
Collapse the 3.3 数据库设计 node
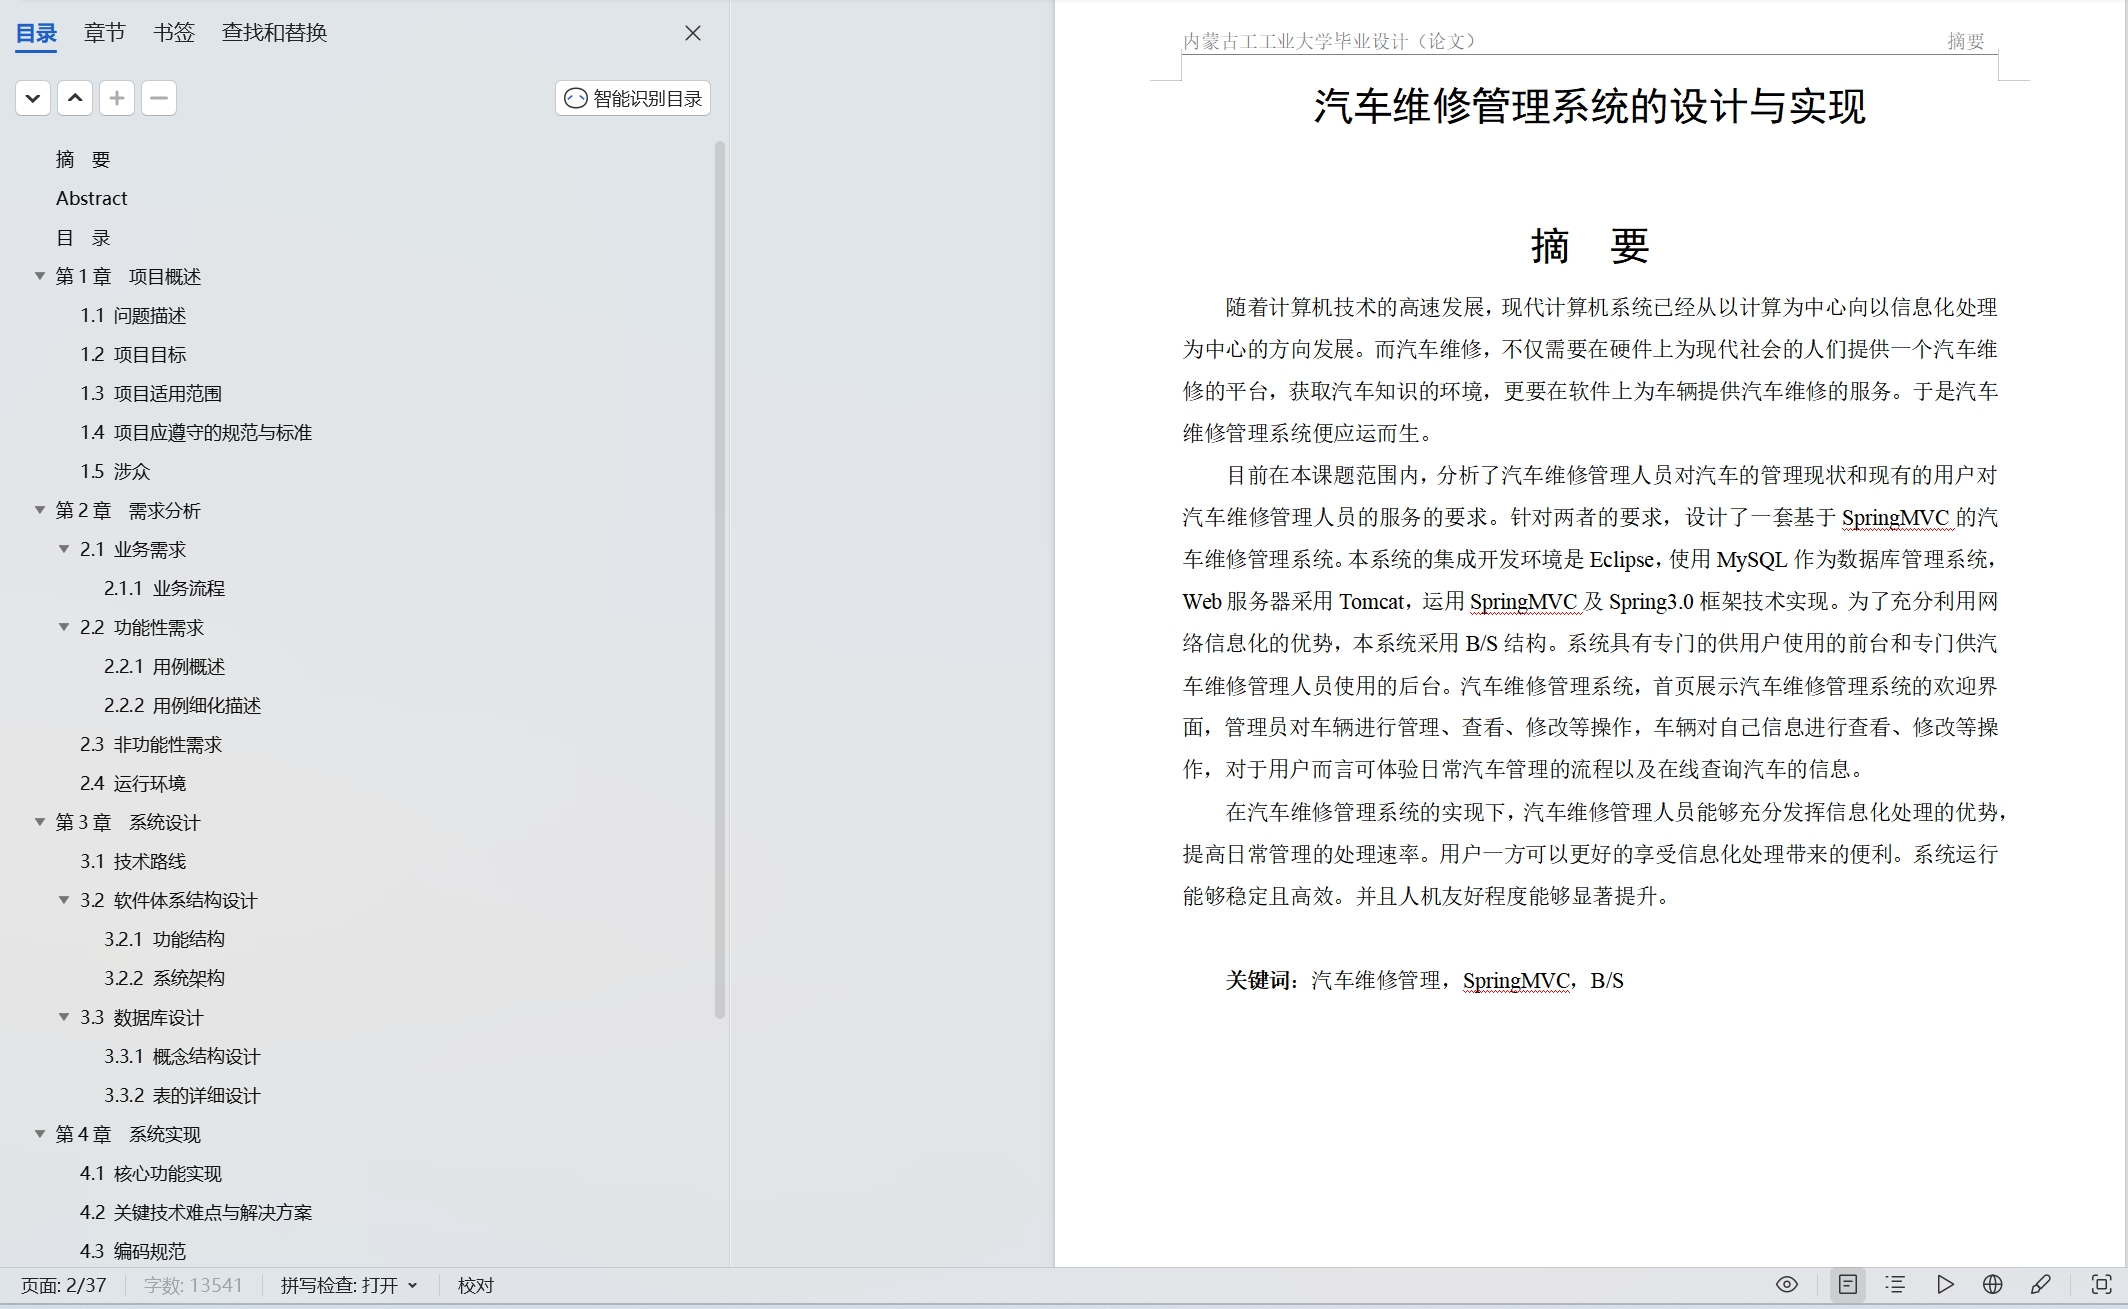(x=64, y=1017)
